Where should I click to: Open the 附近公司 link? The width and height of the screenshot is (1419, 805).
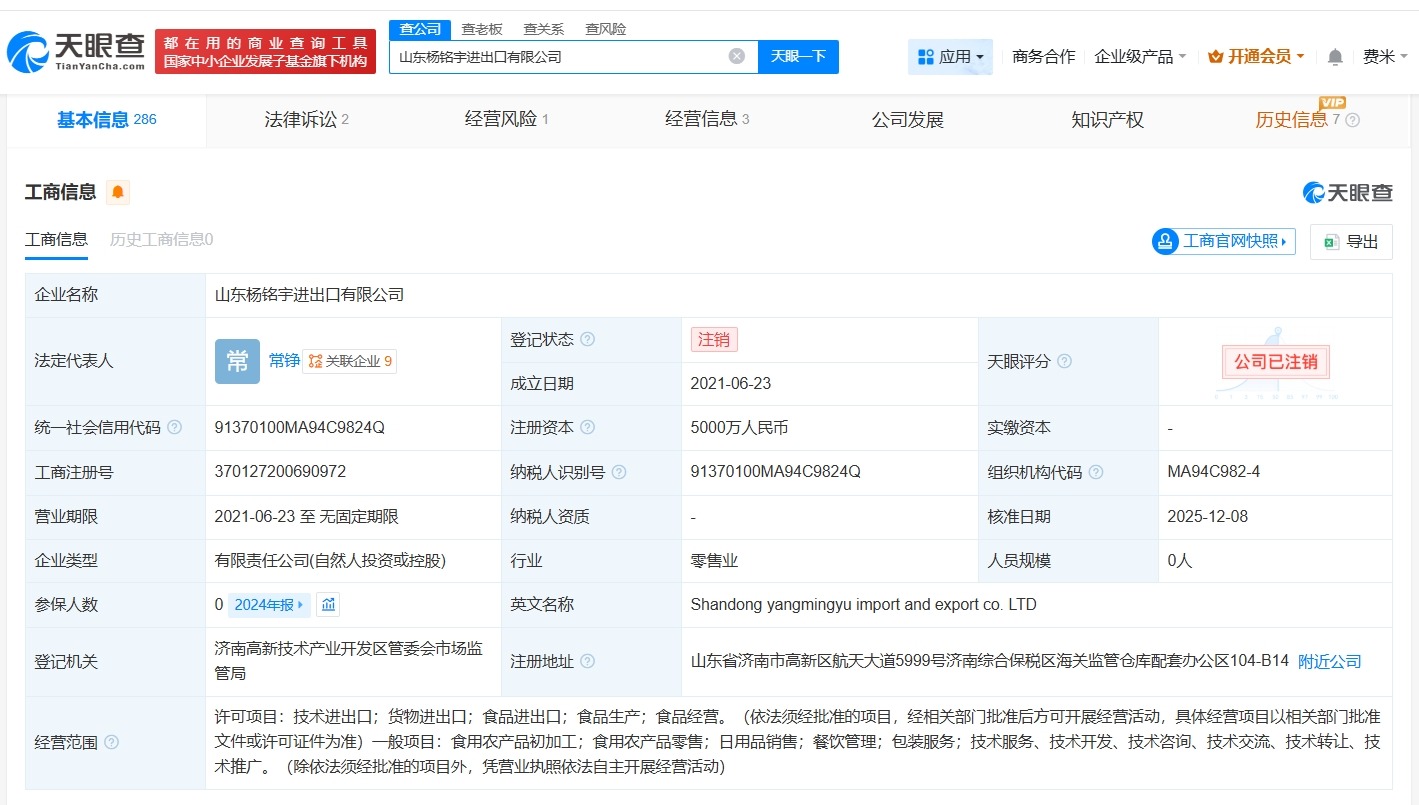pyautogui.click(x=1329, y=661)
